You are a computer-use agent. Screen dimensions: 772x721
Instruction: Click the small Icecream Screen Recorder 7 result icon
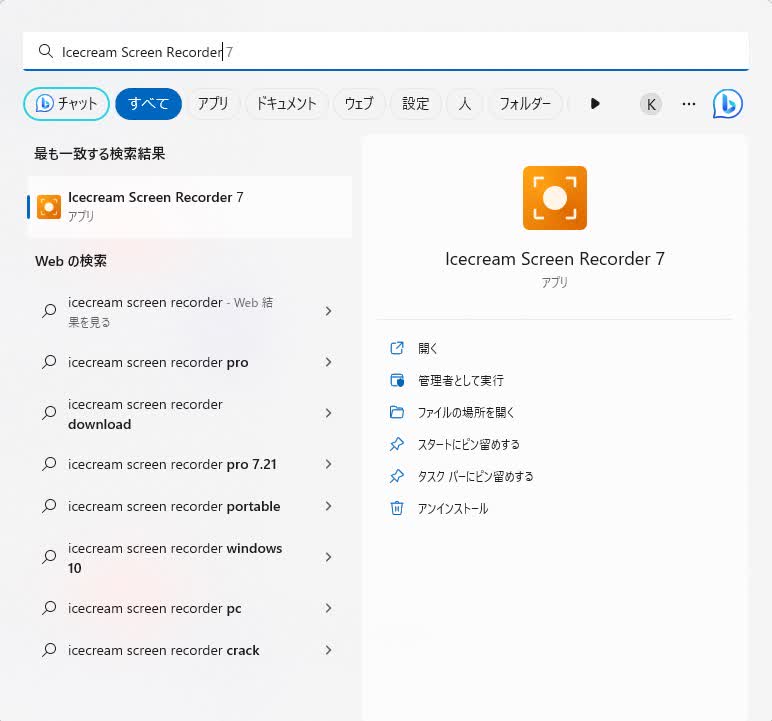coord(49,206)
